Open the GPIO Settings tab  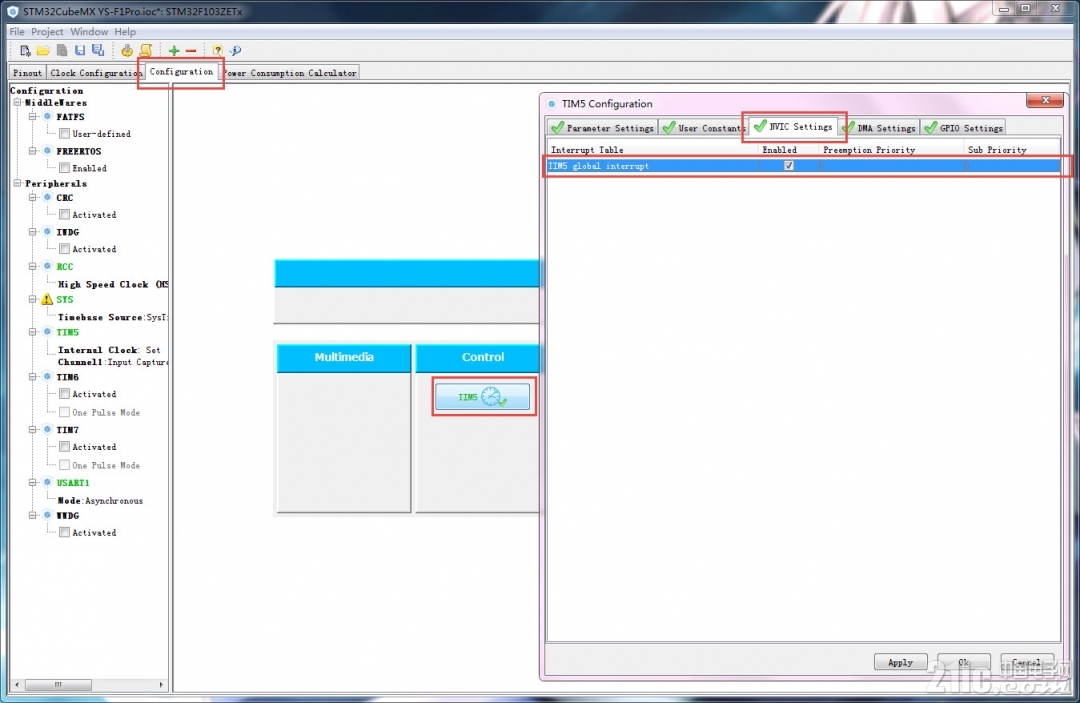pyautogui.click(x=964, y=128)
